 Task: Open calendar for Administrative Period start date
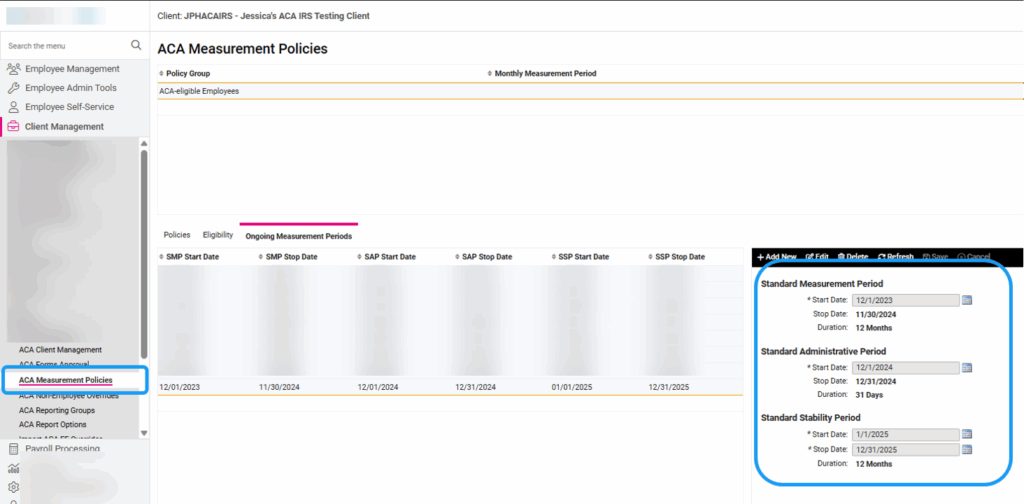tap(967, 367)
